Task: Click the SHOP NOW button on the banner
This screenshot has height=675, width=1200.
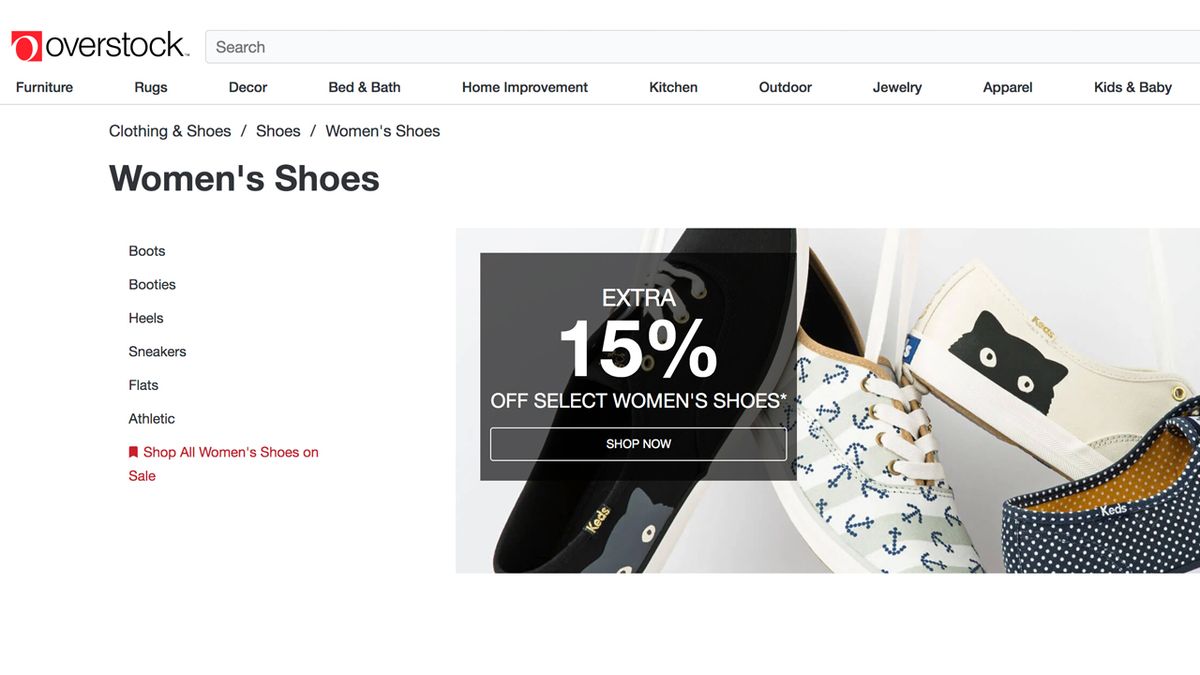Action: 637,443
